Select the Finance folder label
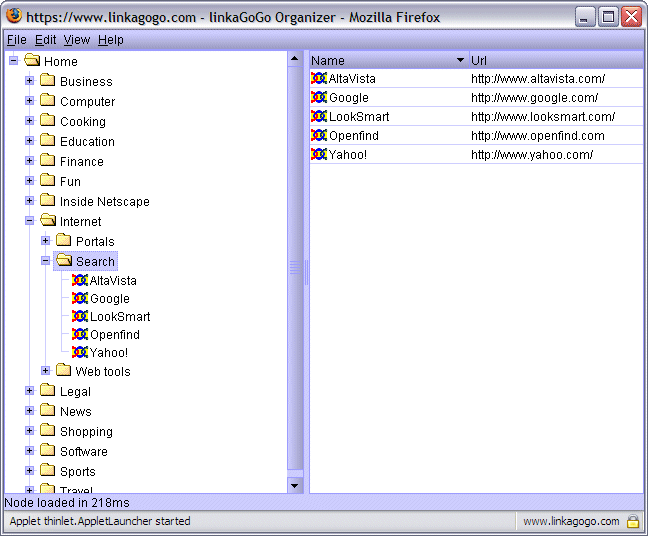Screen dimensions: 648x536 click(x=82, y=161)
